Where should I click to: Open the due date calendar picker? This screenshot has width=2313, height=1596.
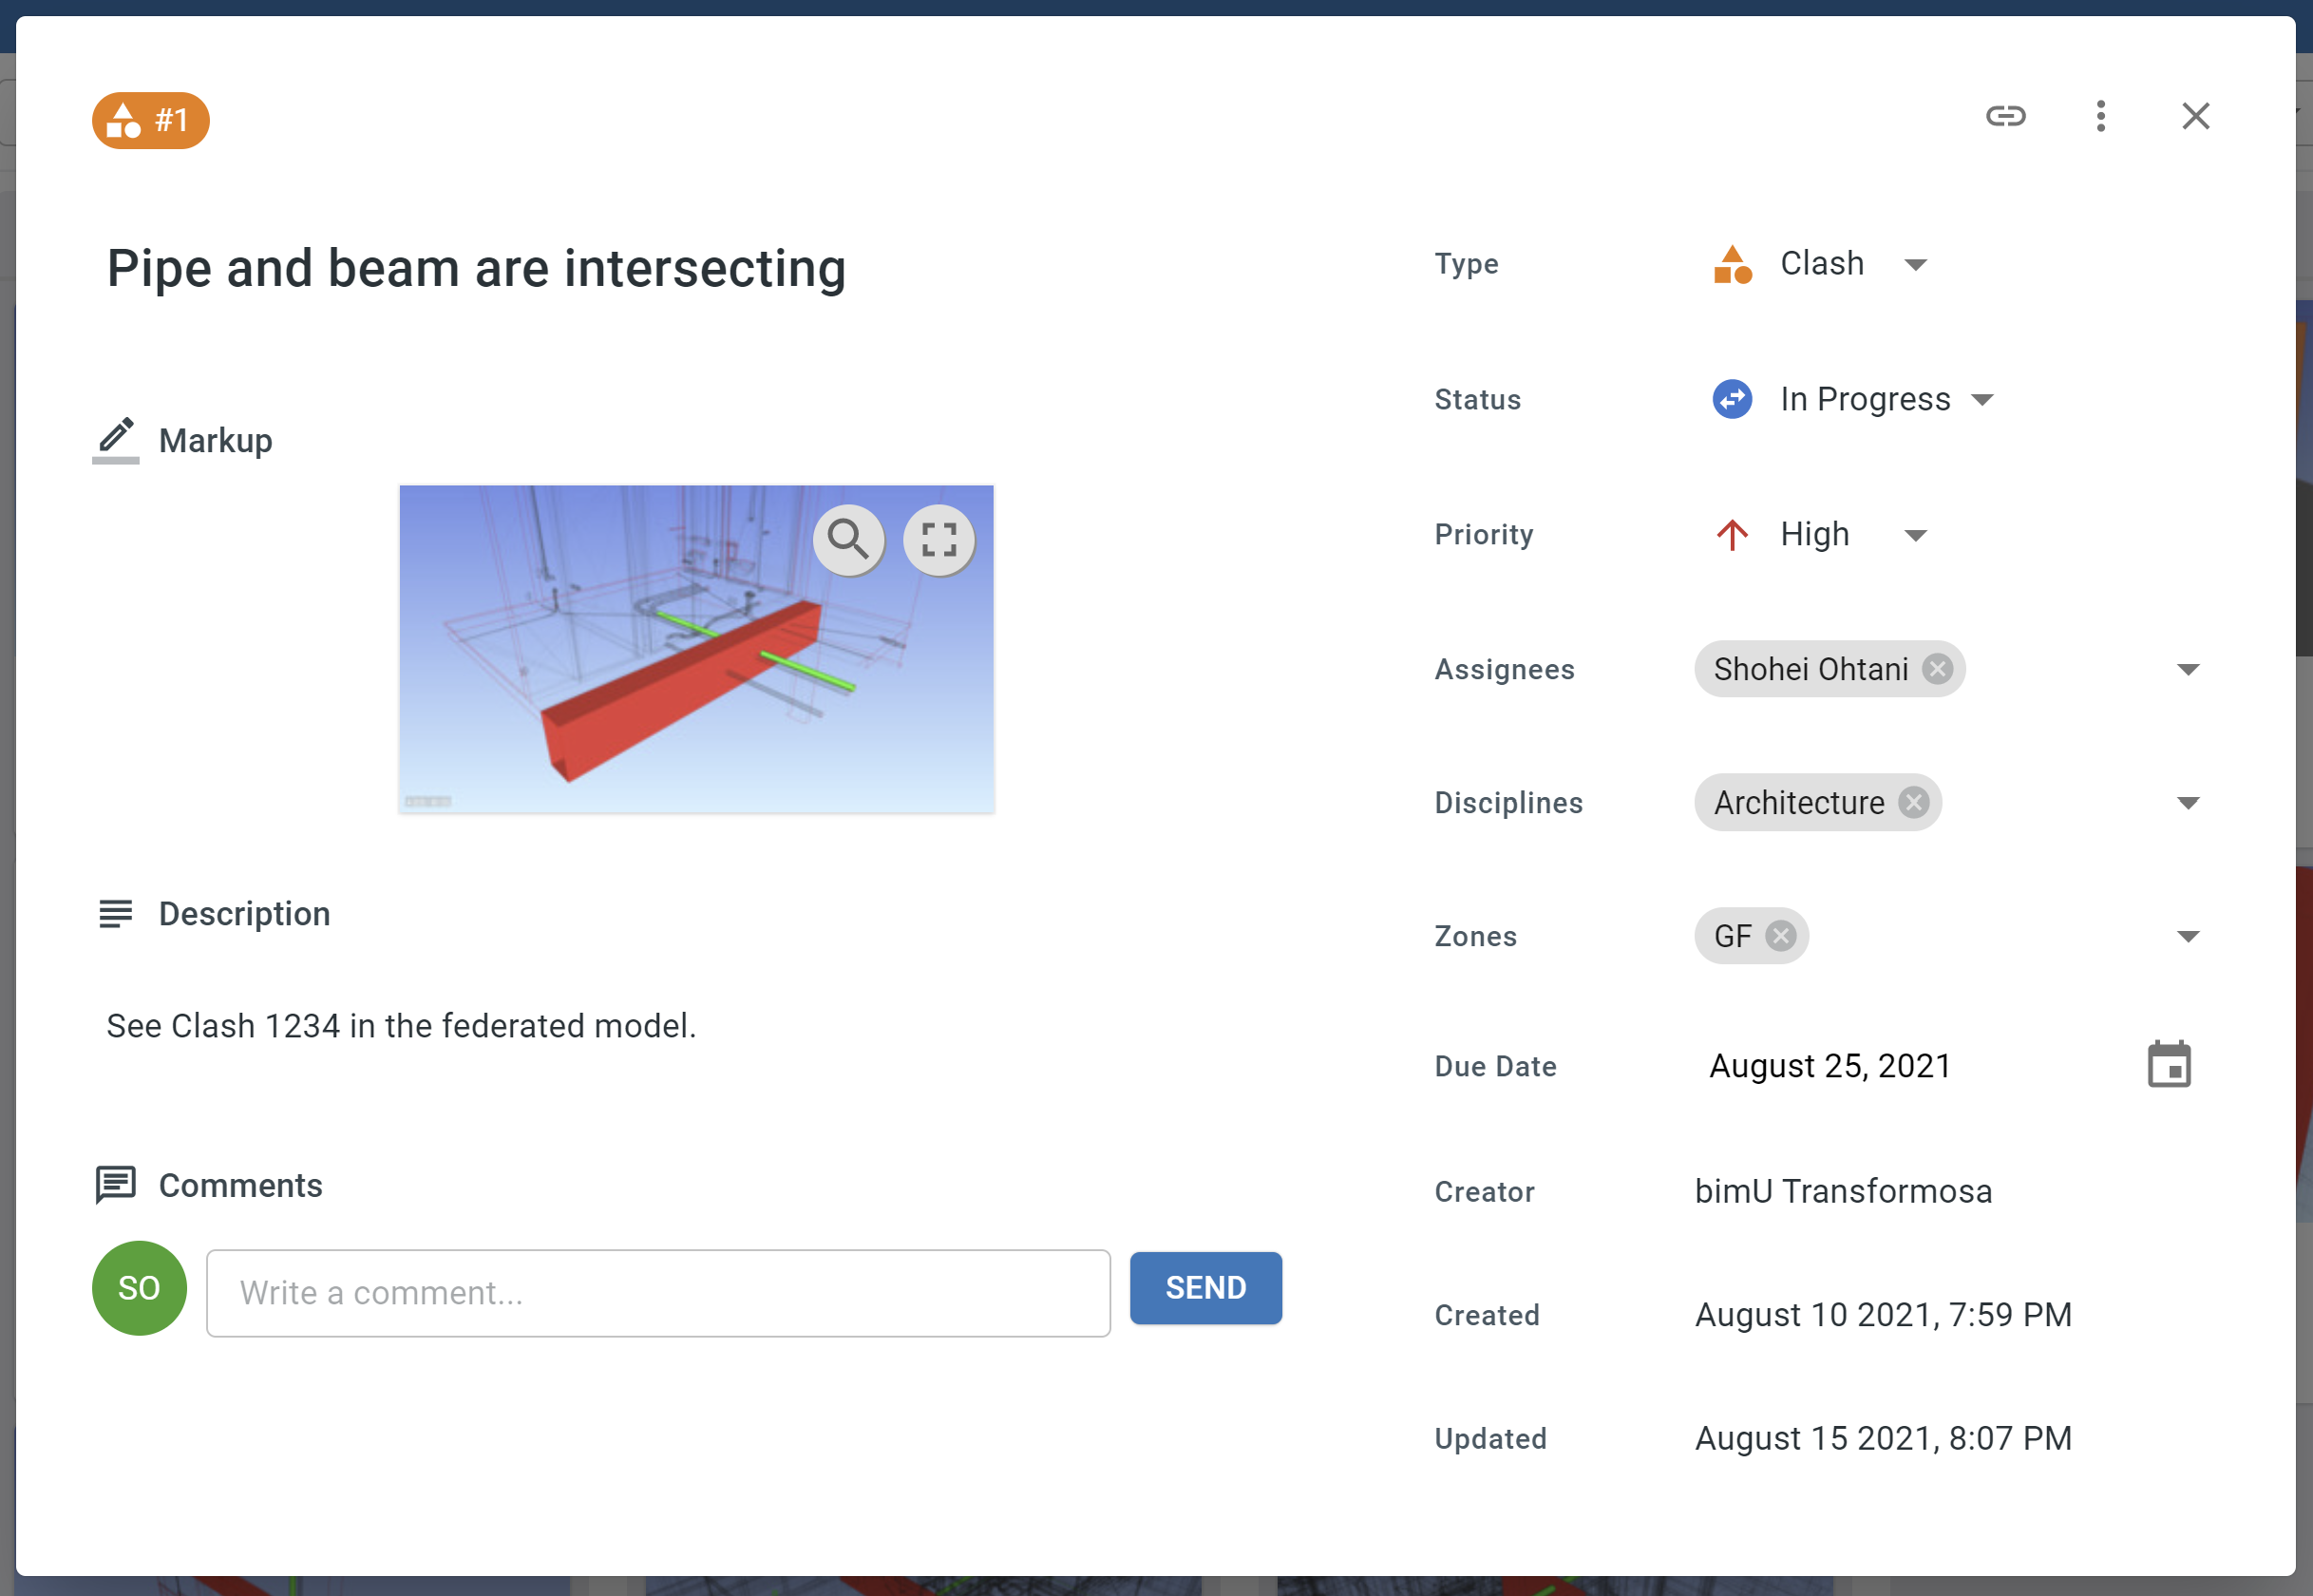click(x=2168, y=1064)
